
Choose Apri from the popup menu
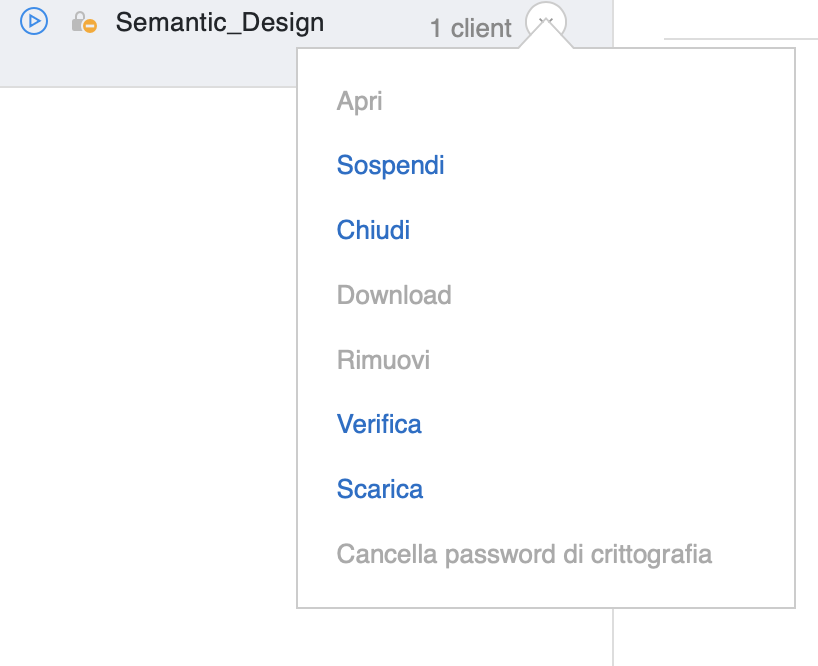click(359, 101)
